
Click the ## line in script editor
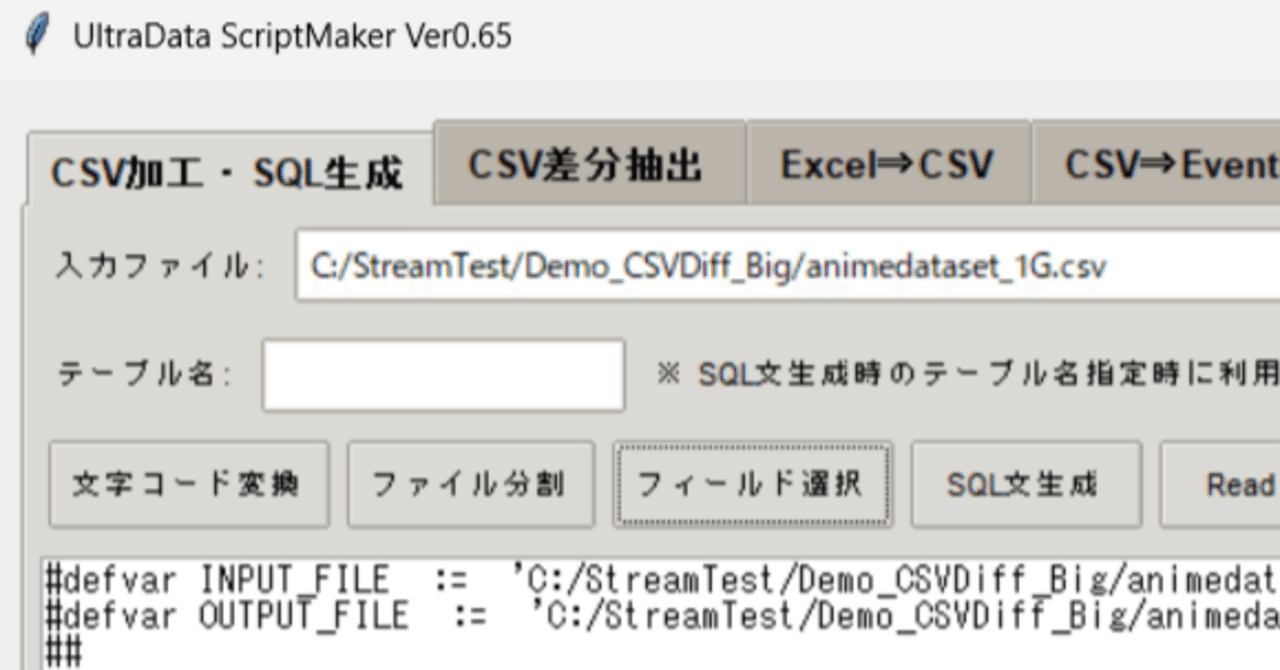pyautogui.click(x=63, y=650)
